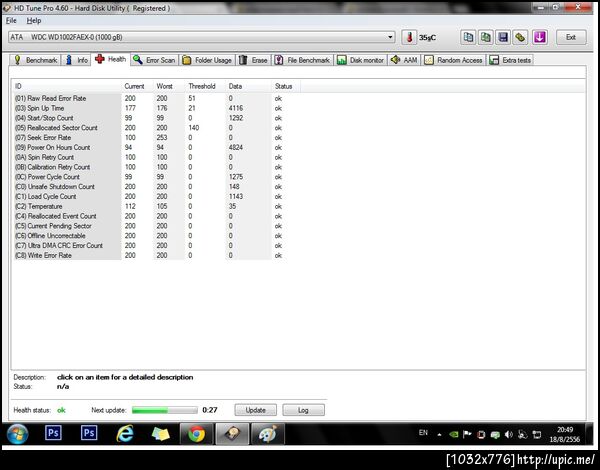The width and height of the screenshot is (600, 470).
Task: Open the Windows Start menu
Action: click(17, 434)
